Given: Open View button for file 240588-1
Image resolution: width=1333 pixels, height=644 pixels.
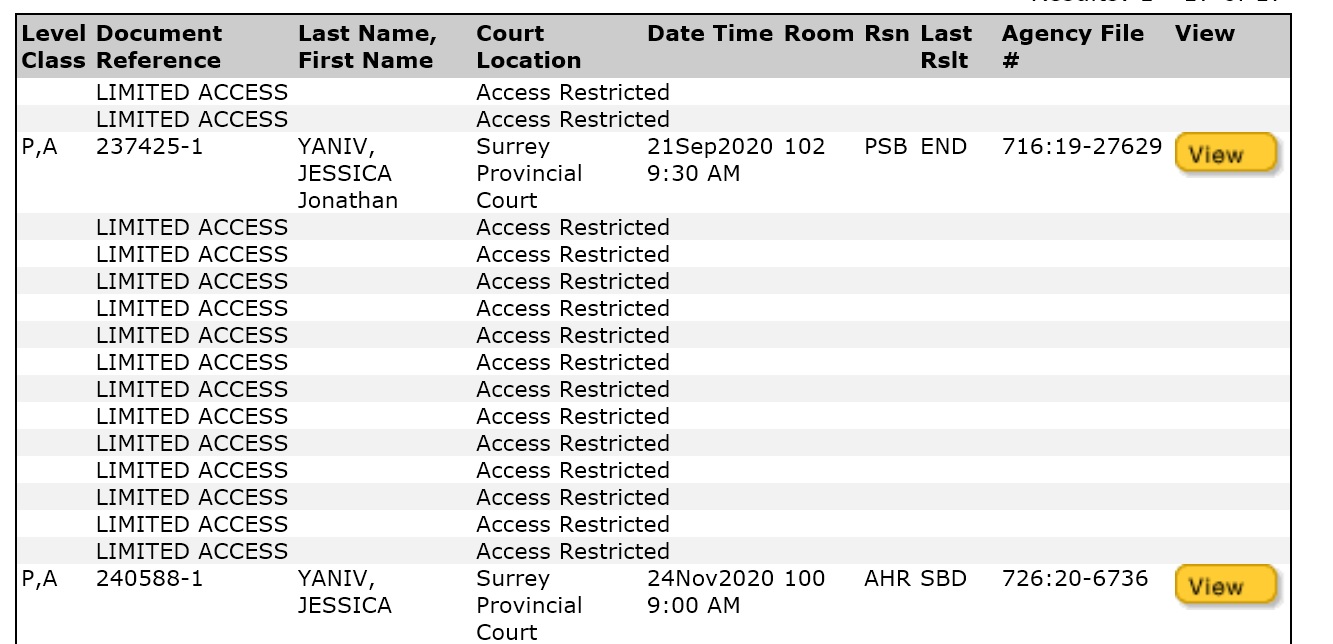Looking at the screenshot, I should [x=1226, y=586].
